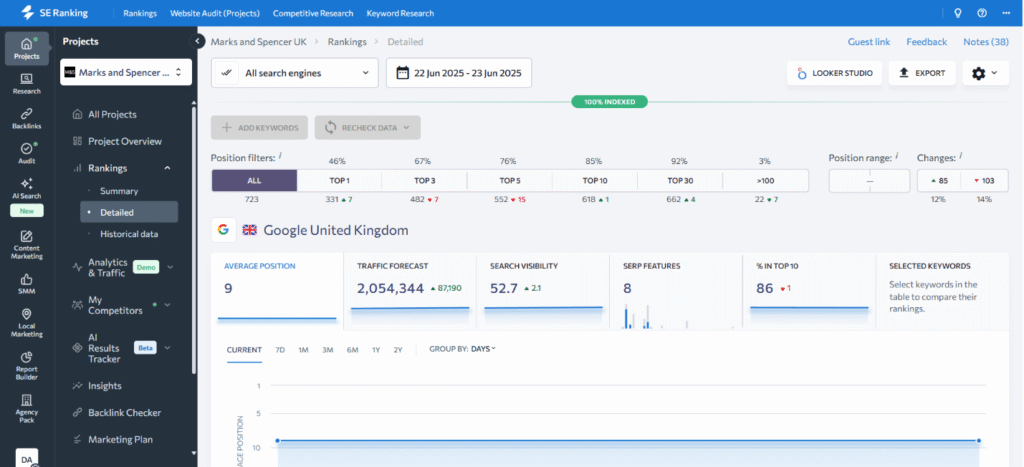Select the TOP 10 position filter
Viewport: 1024px width, 467px height.
click(x=595, y=181)
